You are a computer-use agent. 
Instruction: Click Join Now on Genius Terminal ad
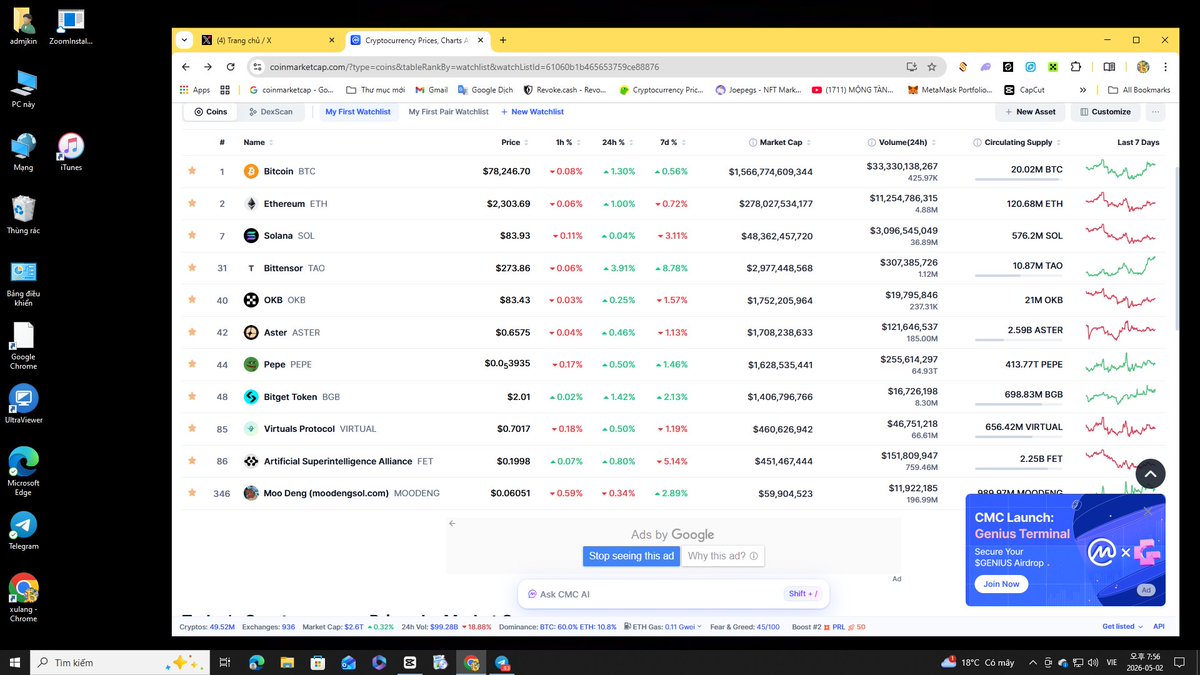(1001, 584)
